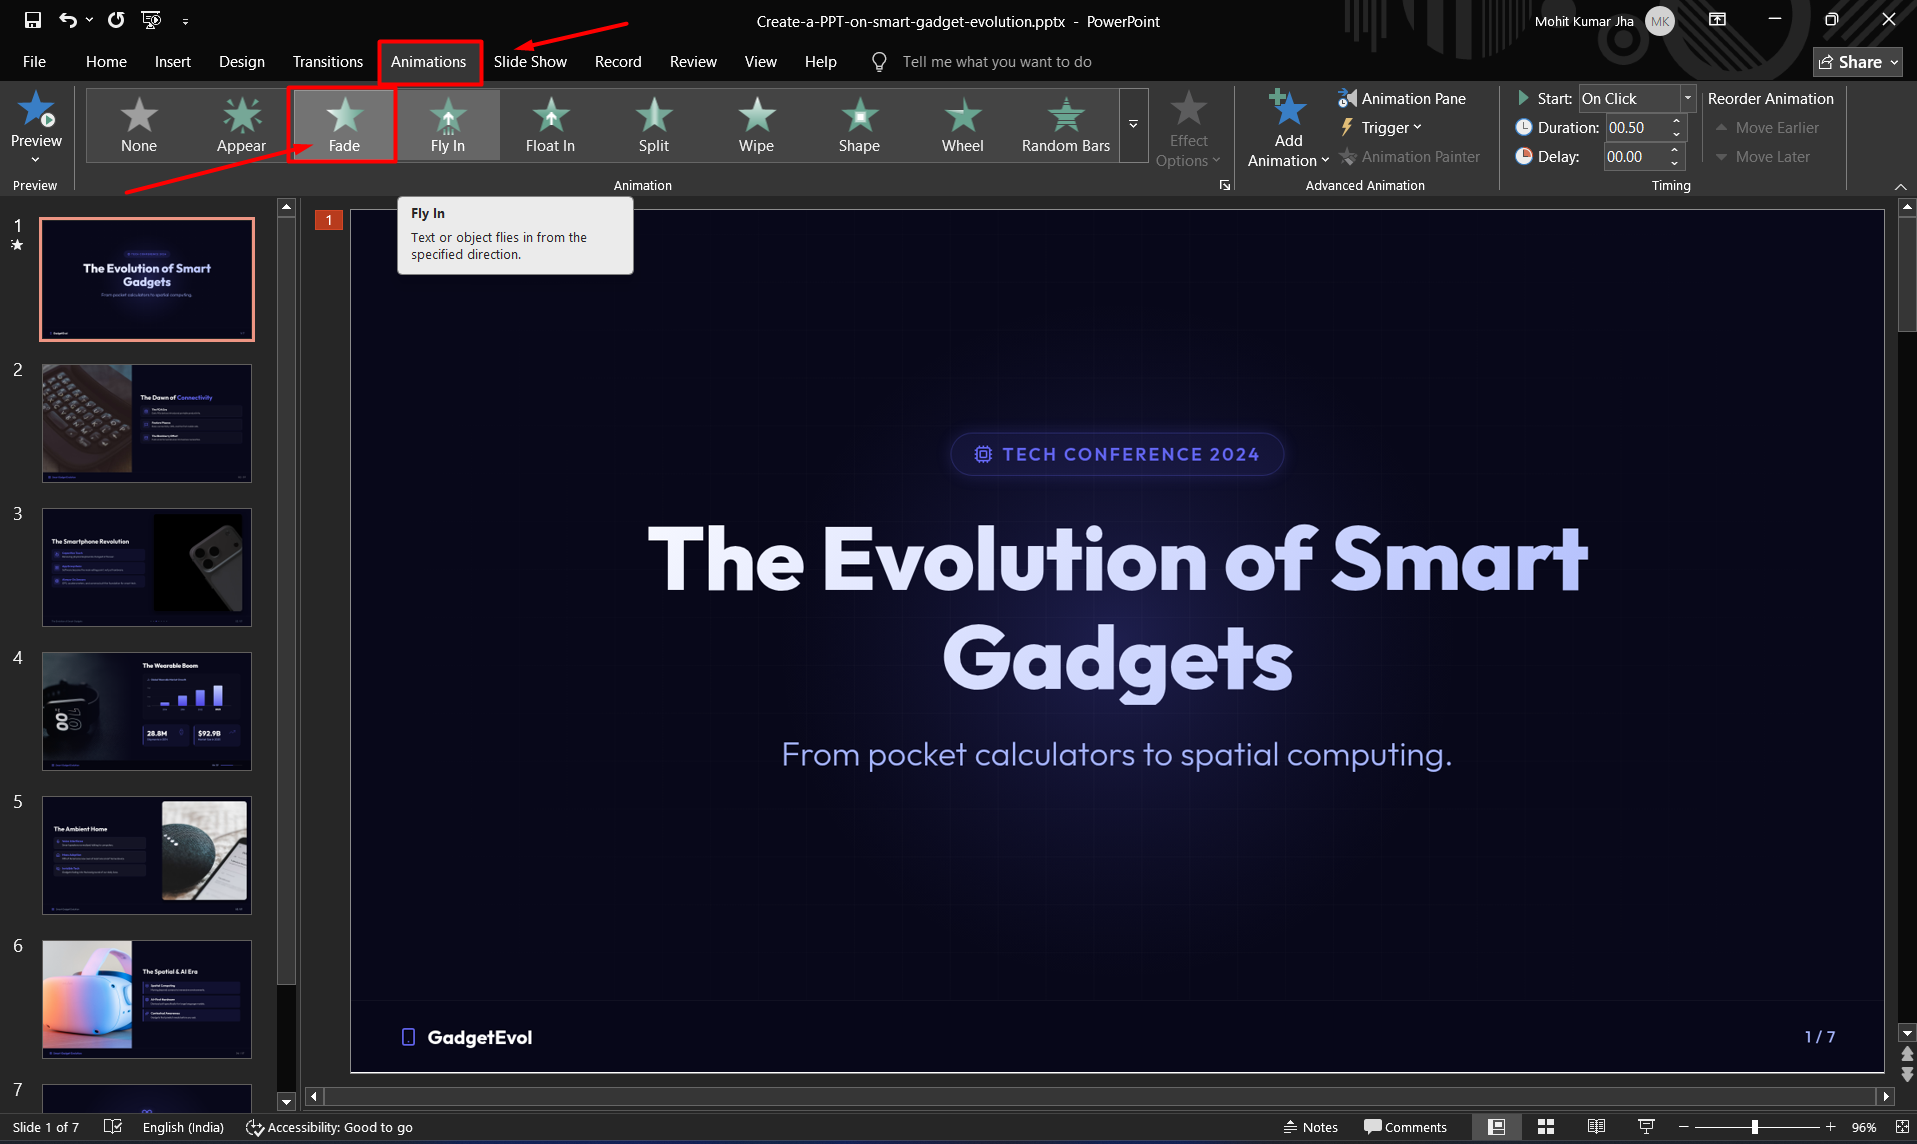Apply the Float In animation
The width and height of the screenshot is (1917, 1144).
pyautogui.click(x=550, y=125)
